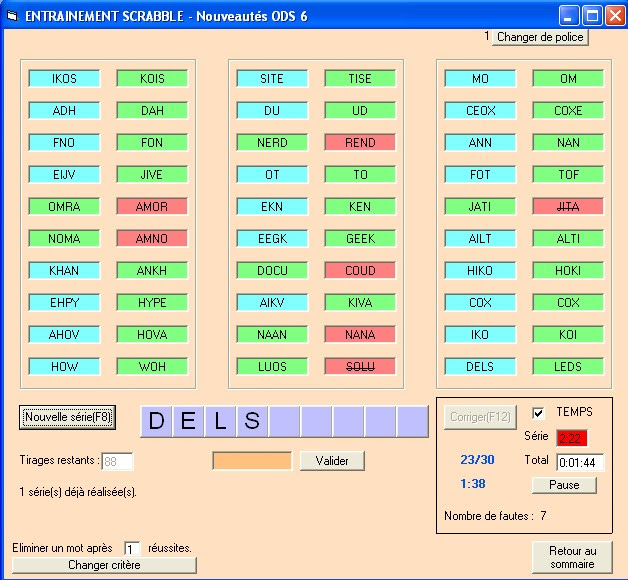Screen dimensions: 628x580
Task: Select the red AMNO tile
Action: pos(152,239)
